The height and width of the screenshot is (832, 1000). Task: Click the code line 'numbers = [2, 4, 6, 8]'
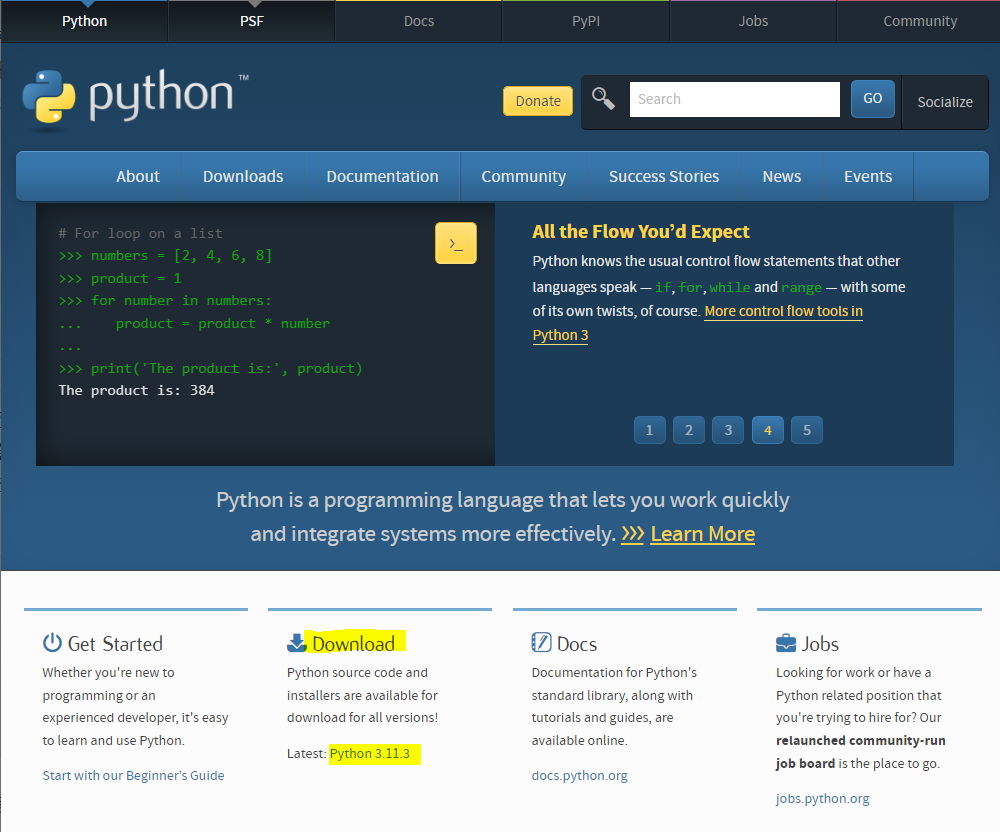tap(165, 256)
